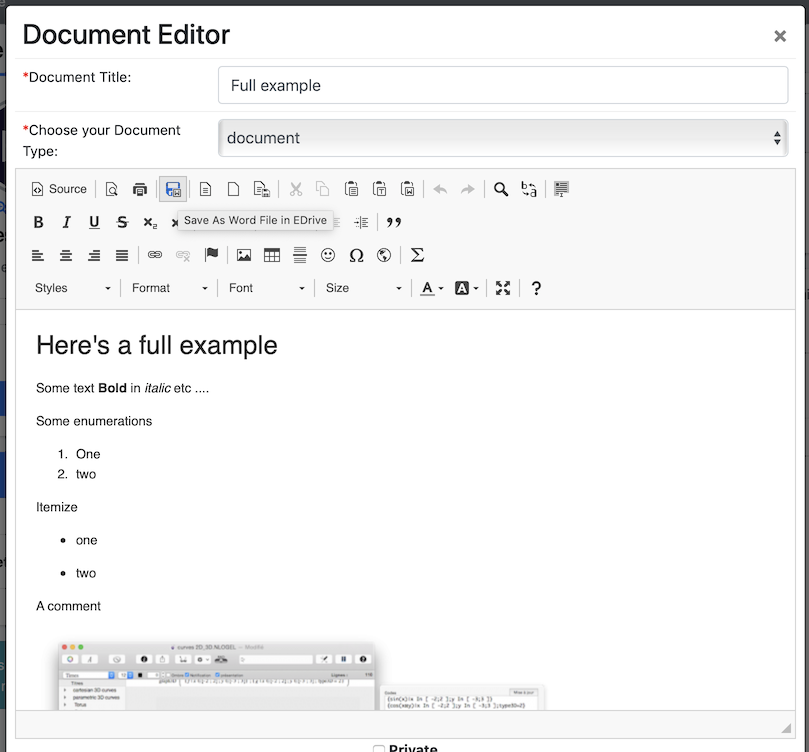This screenshot has width=809, height=752.
Task: Open the Format dropdown
Action: (x=169, y=288)
